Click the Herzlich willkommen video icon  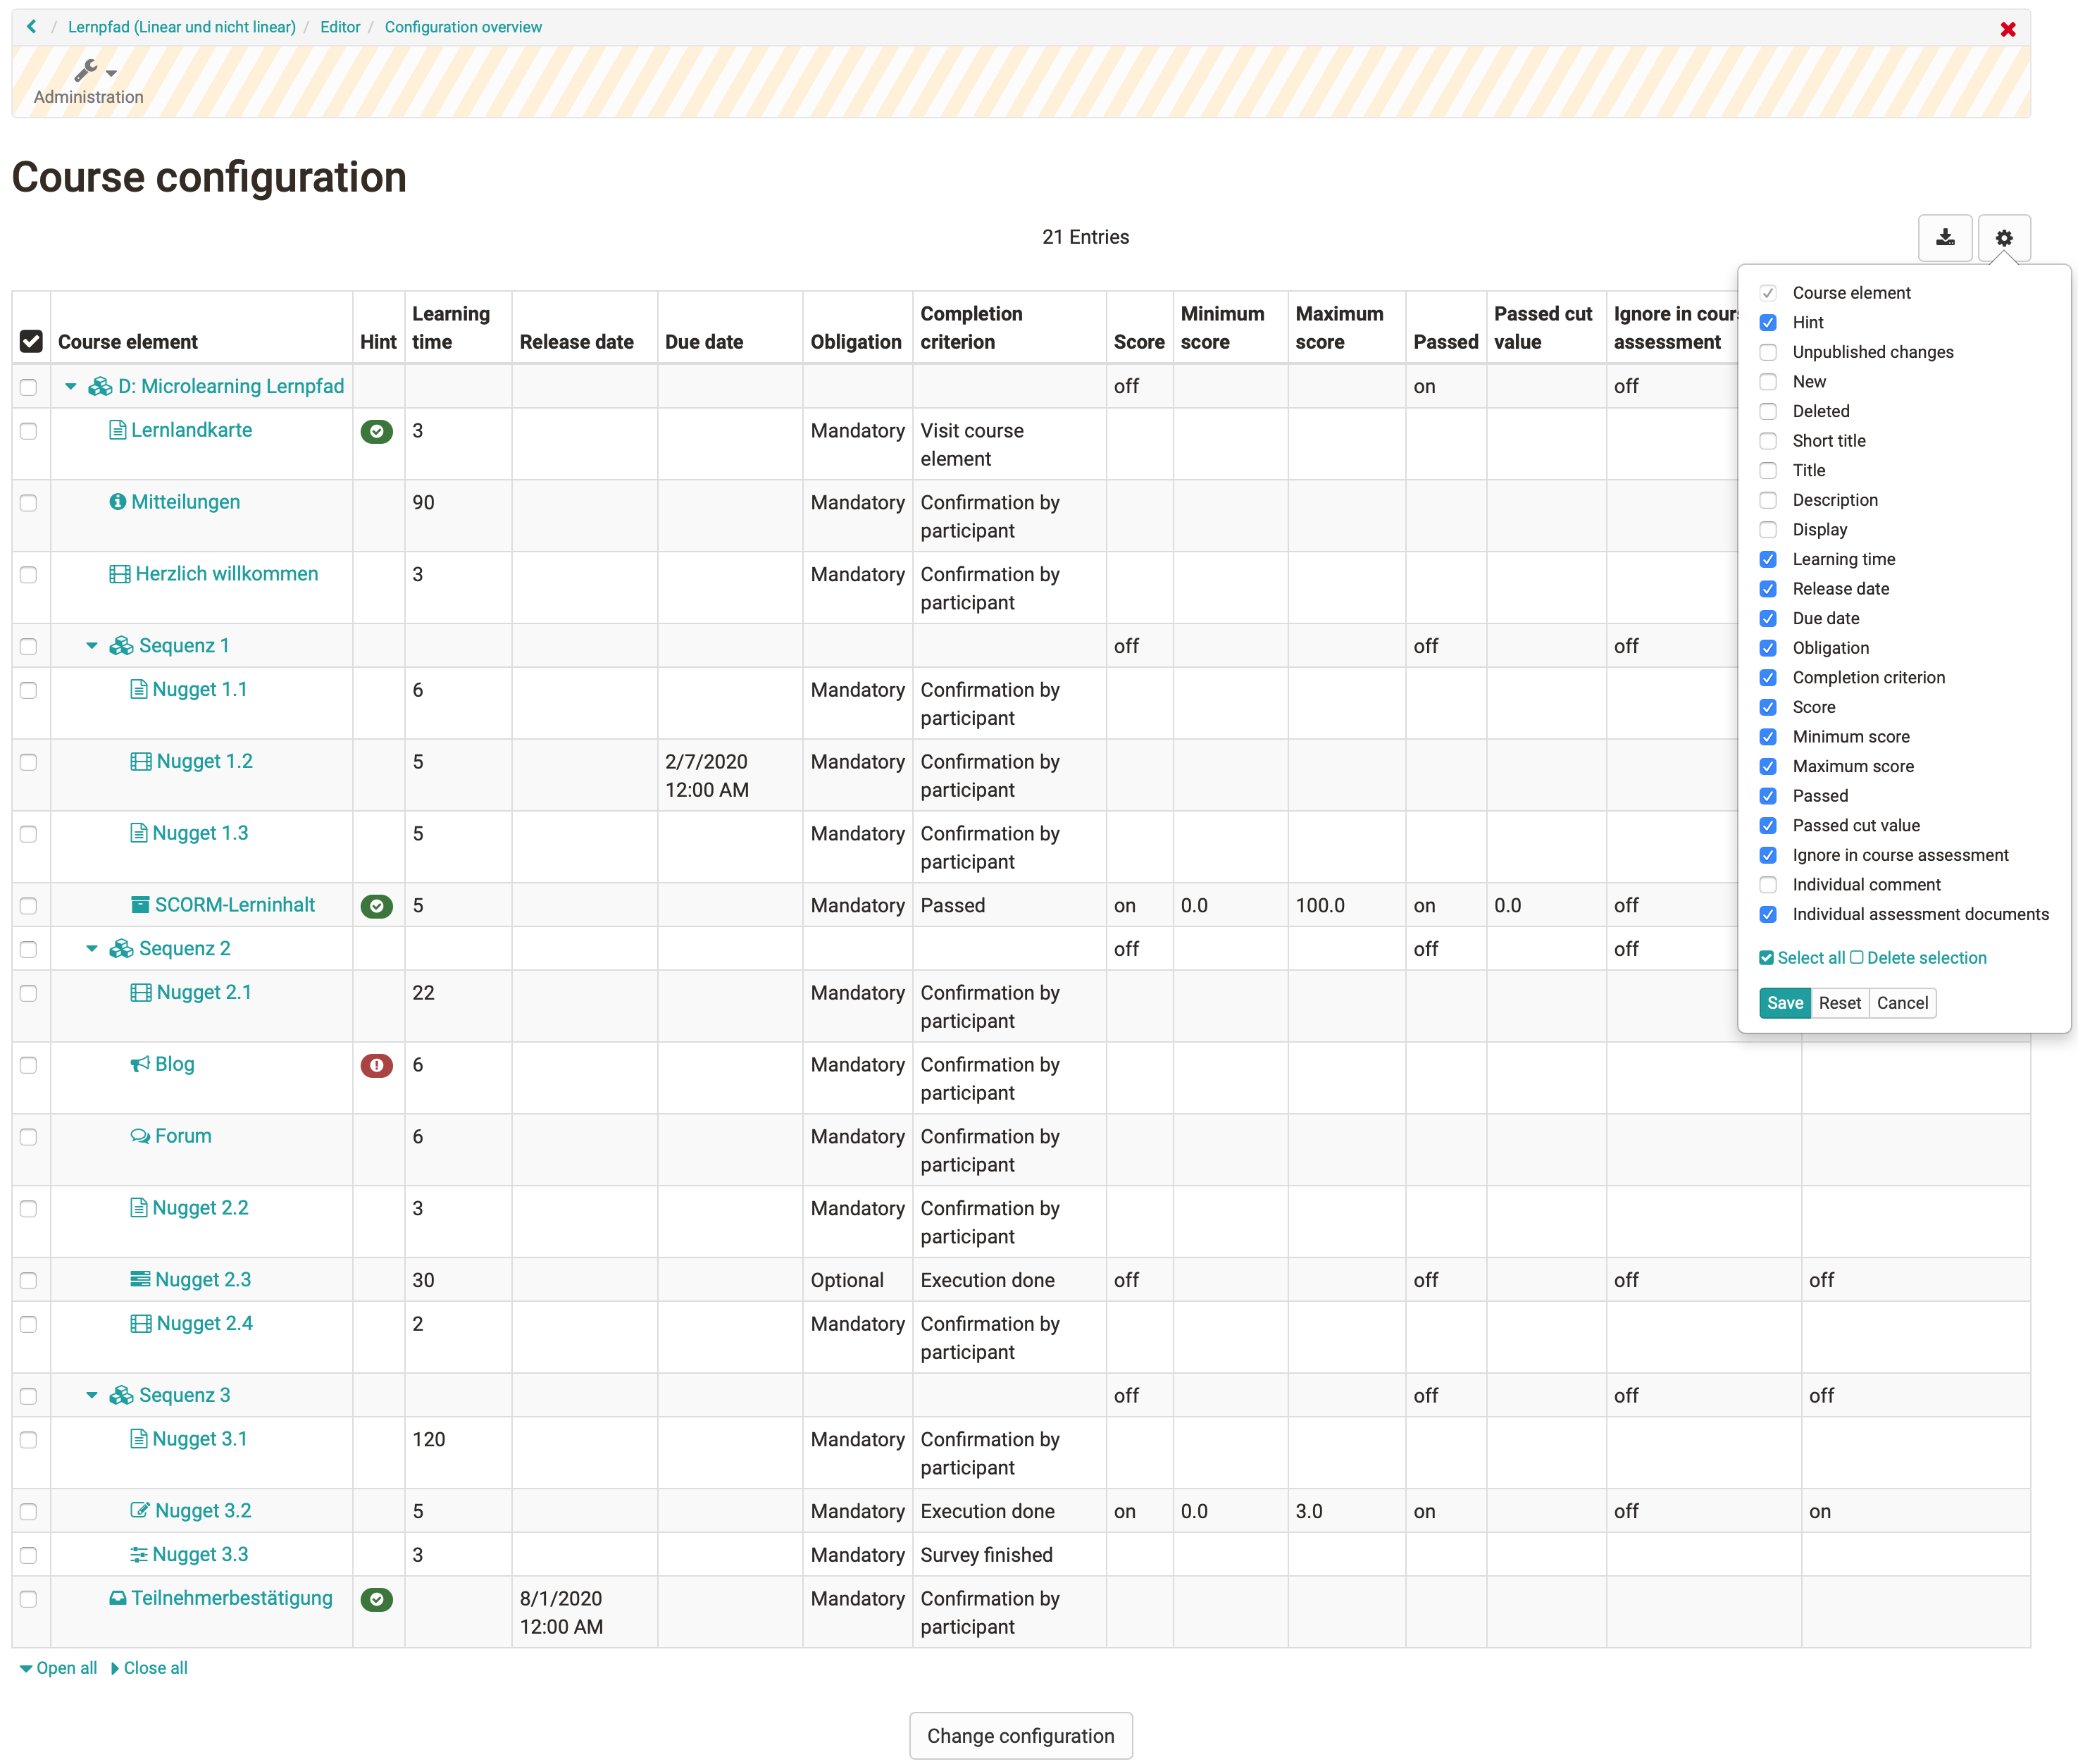[x=119, y=574]
